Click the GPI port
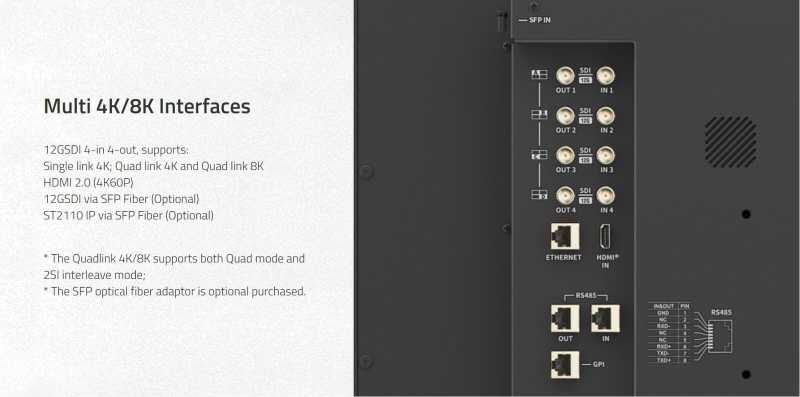 tap(565, 364)
